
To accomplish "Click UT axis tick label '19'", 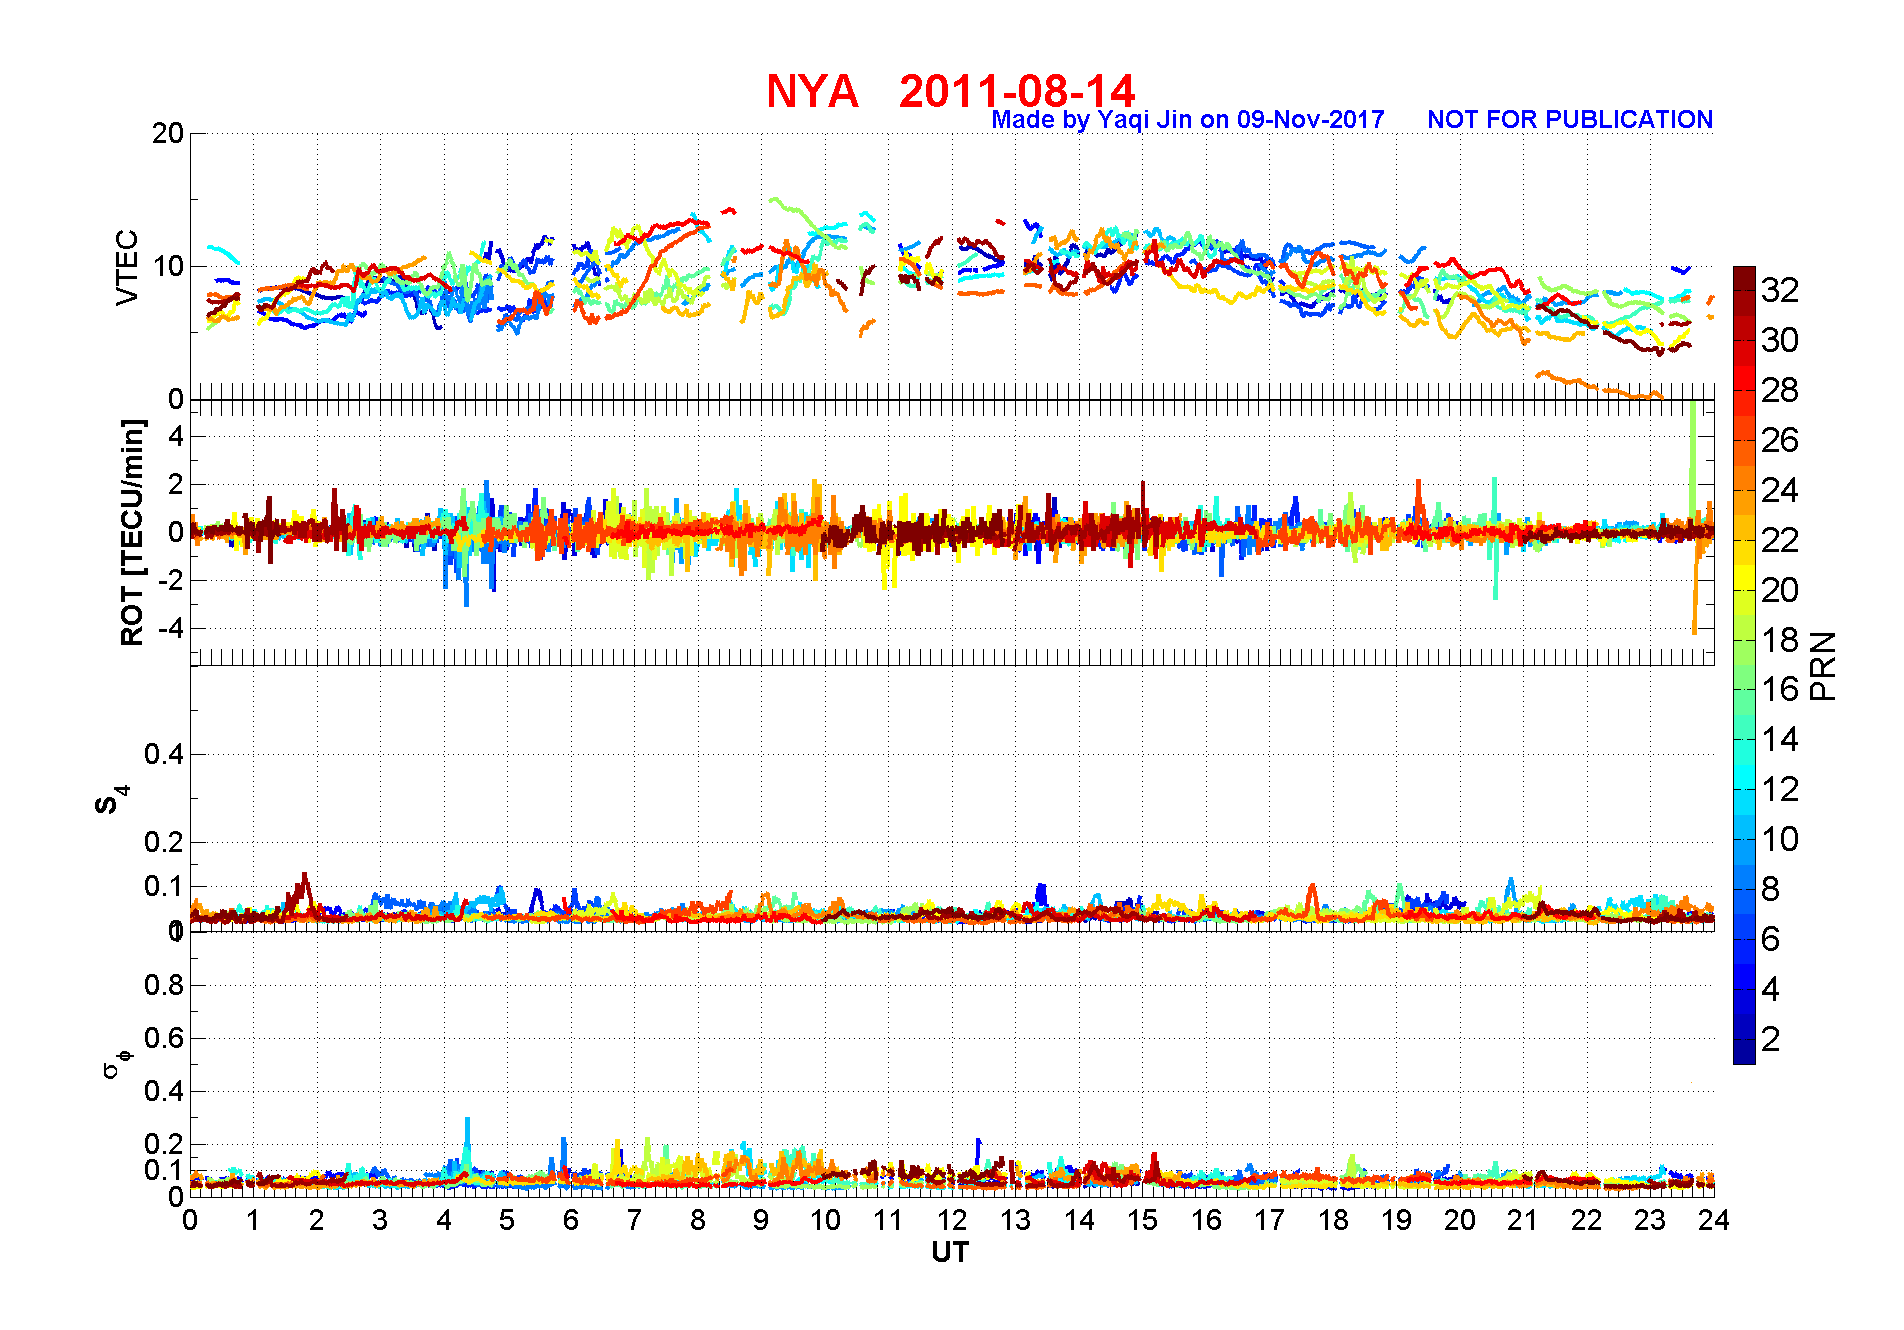I will (1396, 1220).
